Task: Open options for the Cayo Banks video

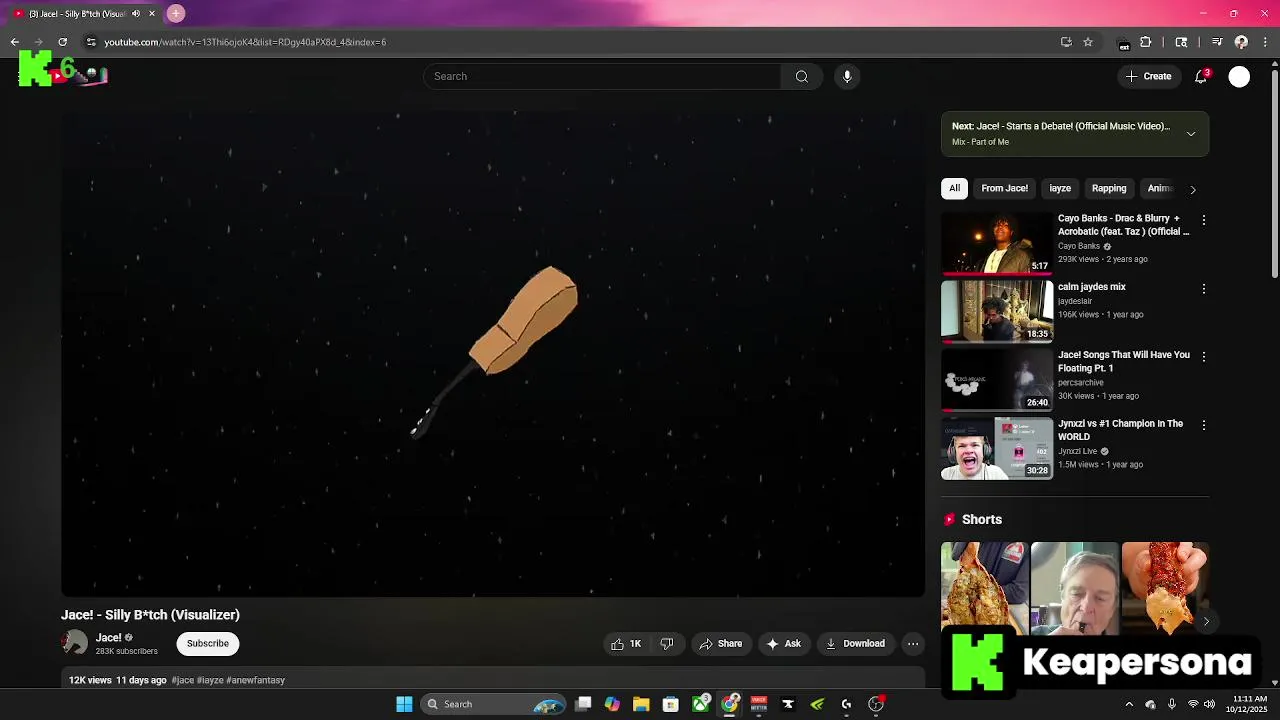Action: (1204, 220)
